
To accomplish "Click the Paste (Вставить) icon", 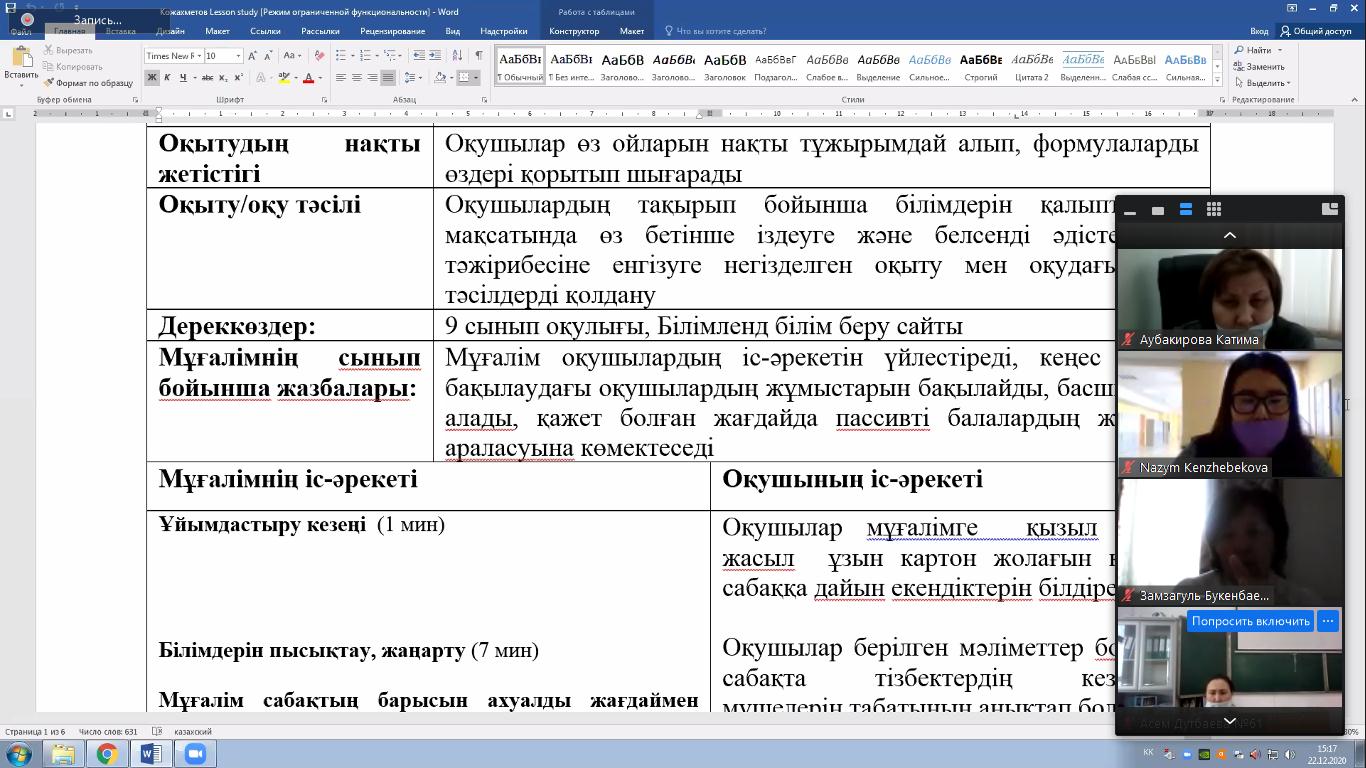I will pos(20,58).
